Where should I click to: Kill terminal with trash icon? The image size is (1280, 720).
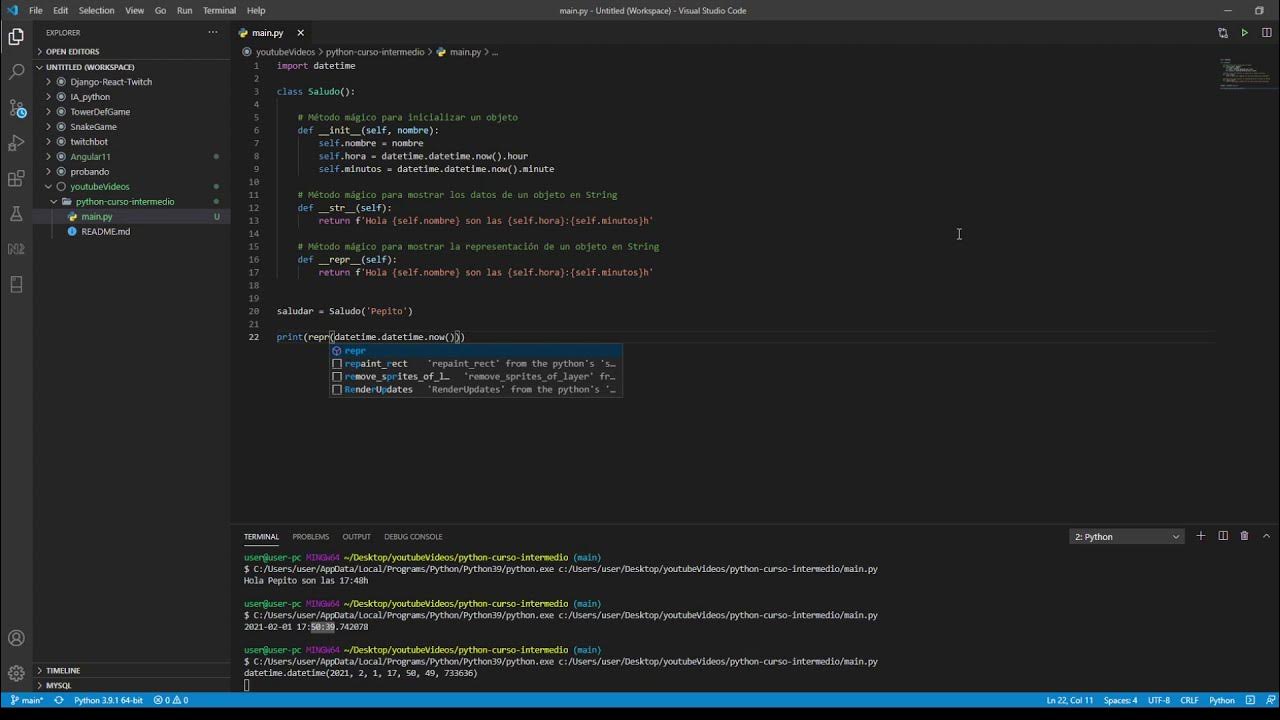[x=1245, y=536]
